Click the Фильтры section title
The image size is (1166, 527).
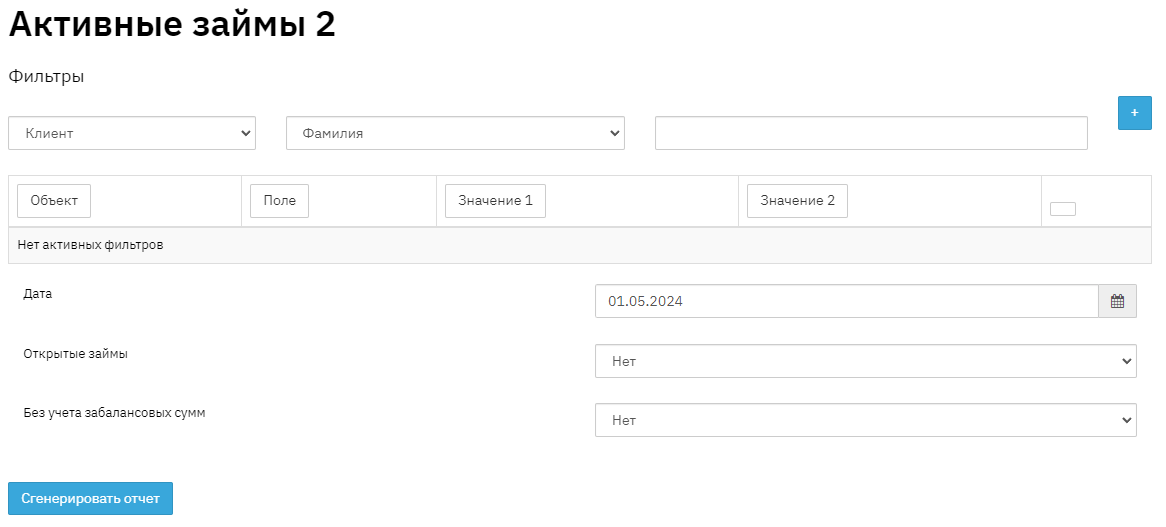(46, 77)
